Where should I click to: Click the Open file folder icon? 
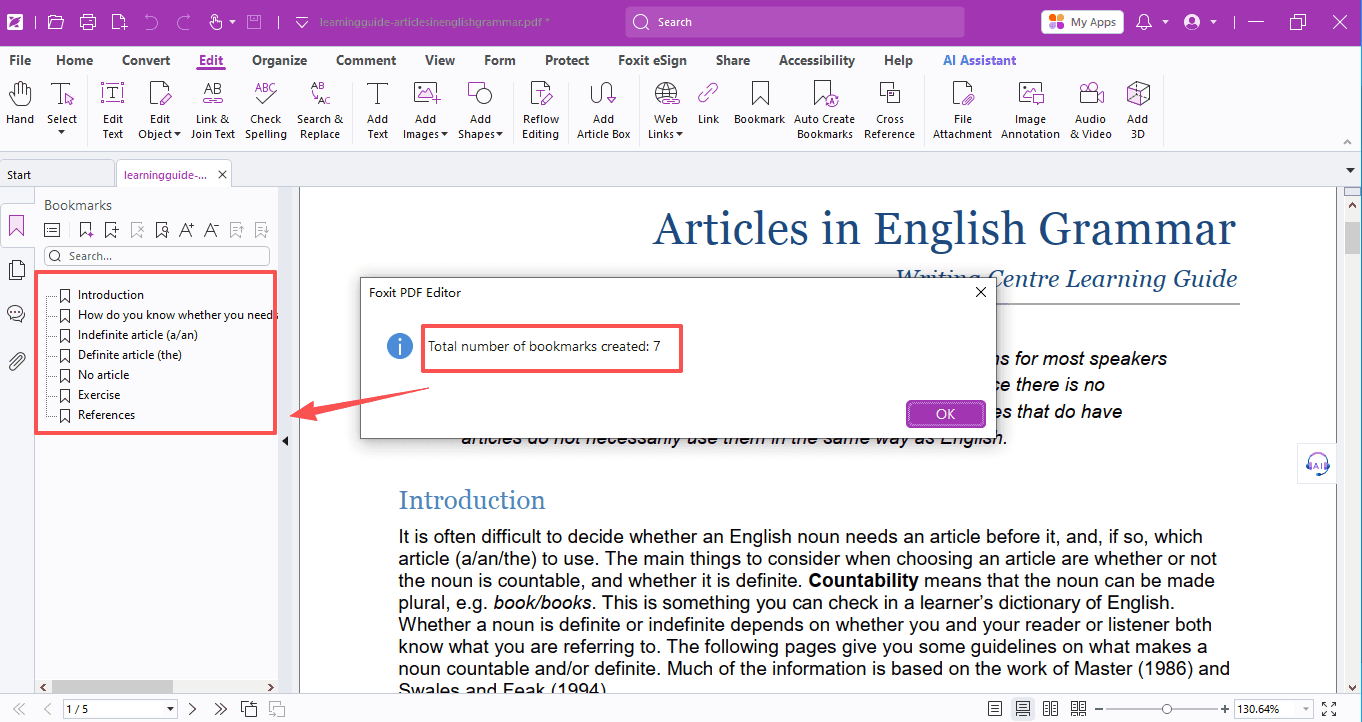coord(56,22)
